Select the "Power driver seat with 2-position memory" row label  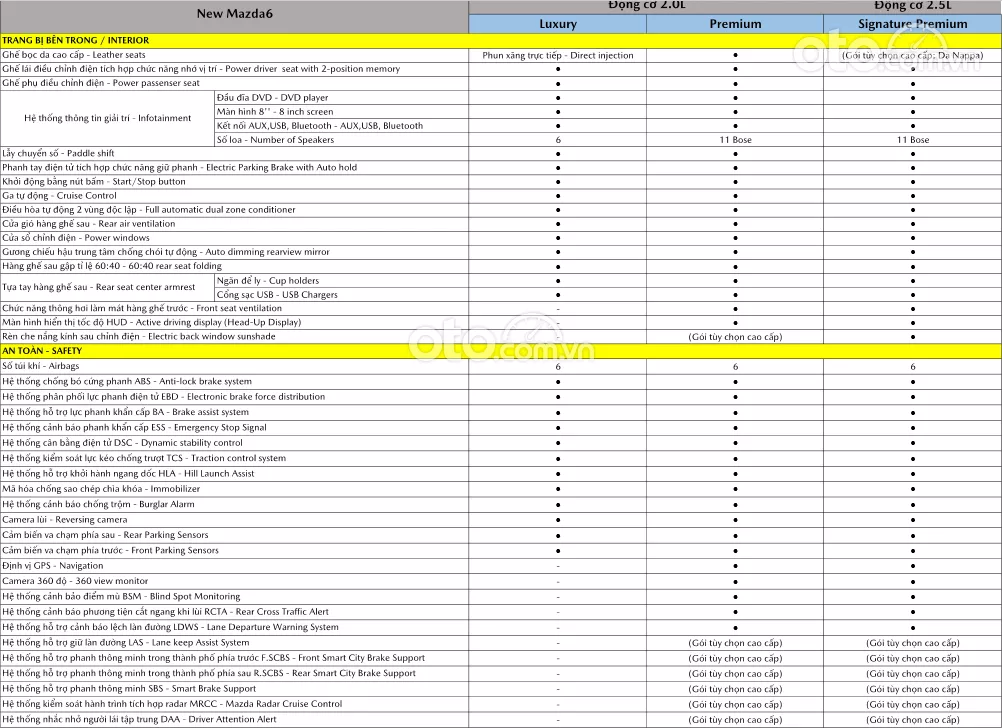click(201, 69)
